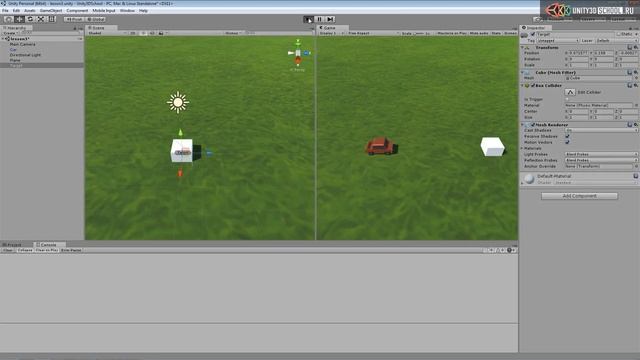This screenshot has height=360, width=640.
Task: Toggle scene lighting sun icon
Action: [143, 33]
